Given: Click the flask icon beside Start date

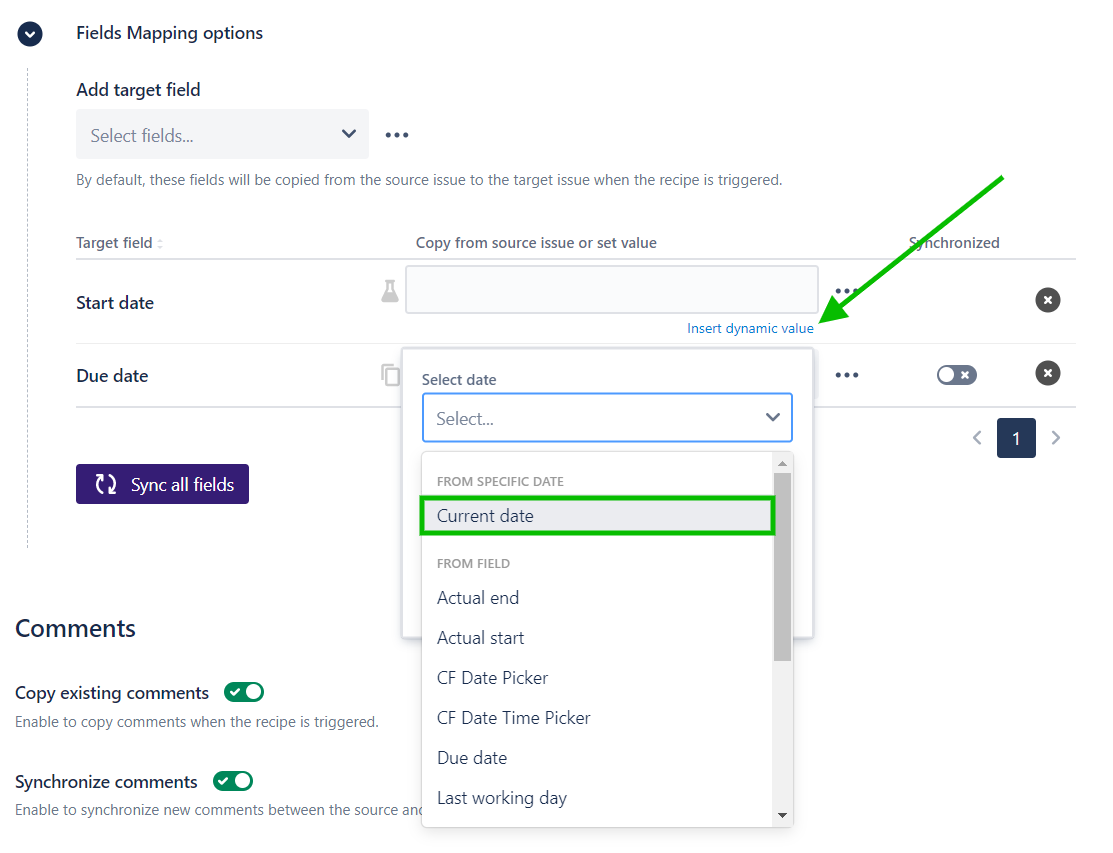Looking at the screenshot, I should click(x=390, y=291).
